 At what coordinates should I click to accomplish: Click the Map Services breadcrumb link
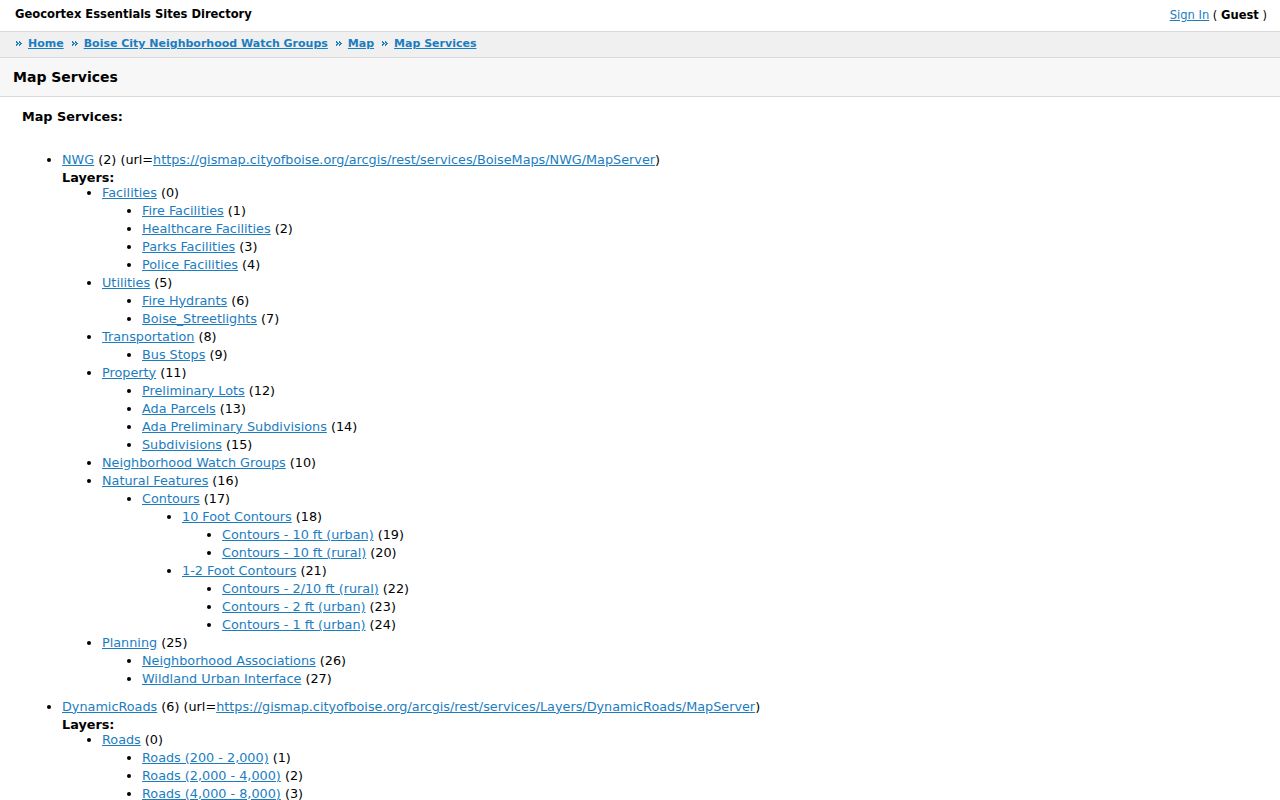(x=435, y=43)
